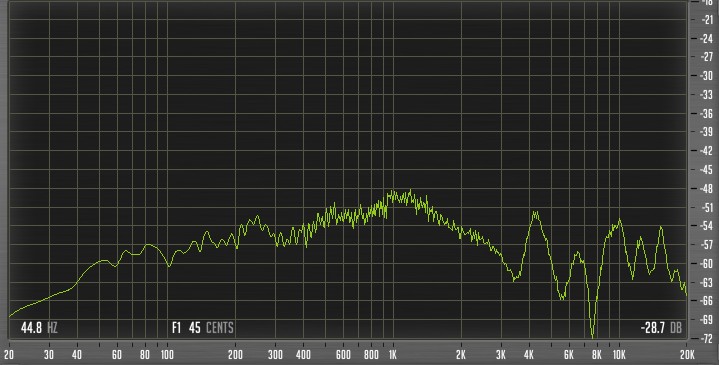Click the 20 Hz frequency axis label
Screen dimensions: 719x365
(9, 354)
